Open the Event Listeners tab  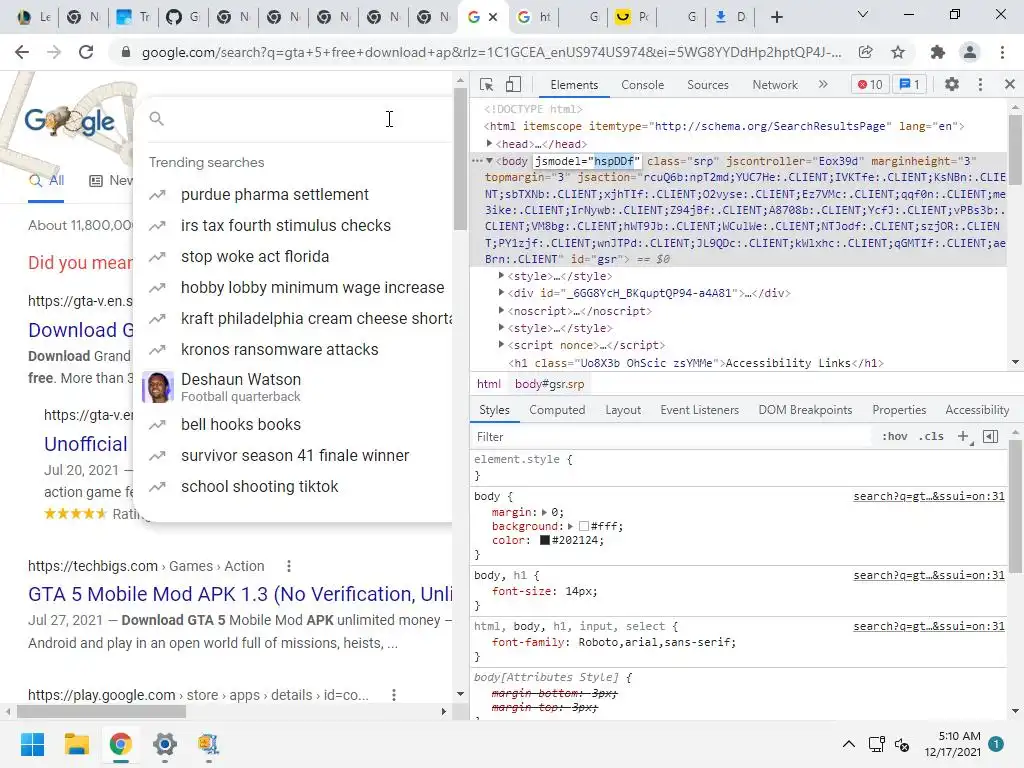(x=699, y=410)
